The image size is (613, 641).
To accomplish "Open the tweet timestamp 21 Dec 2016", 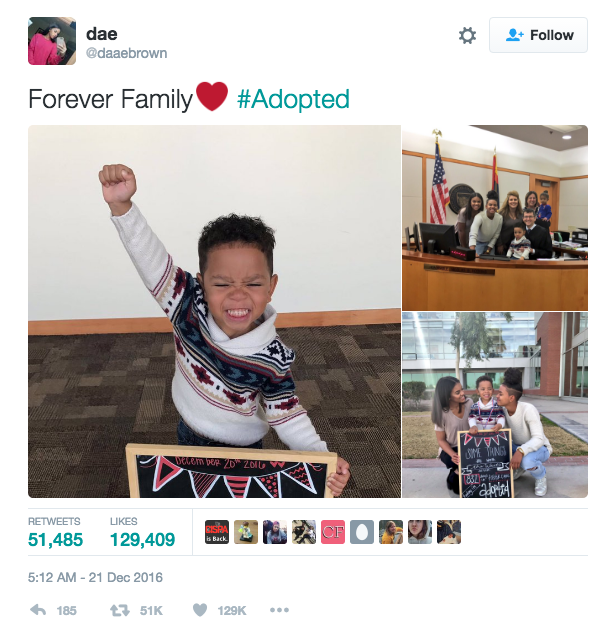I will tap(95, 577).
